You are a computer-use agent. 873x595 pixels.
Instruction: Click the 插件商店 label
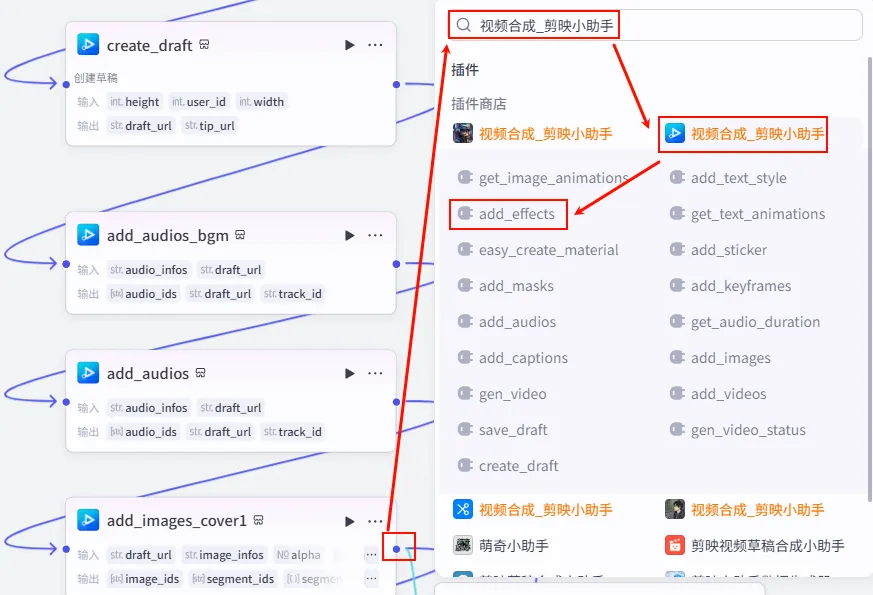click(x=479, y=104)
